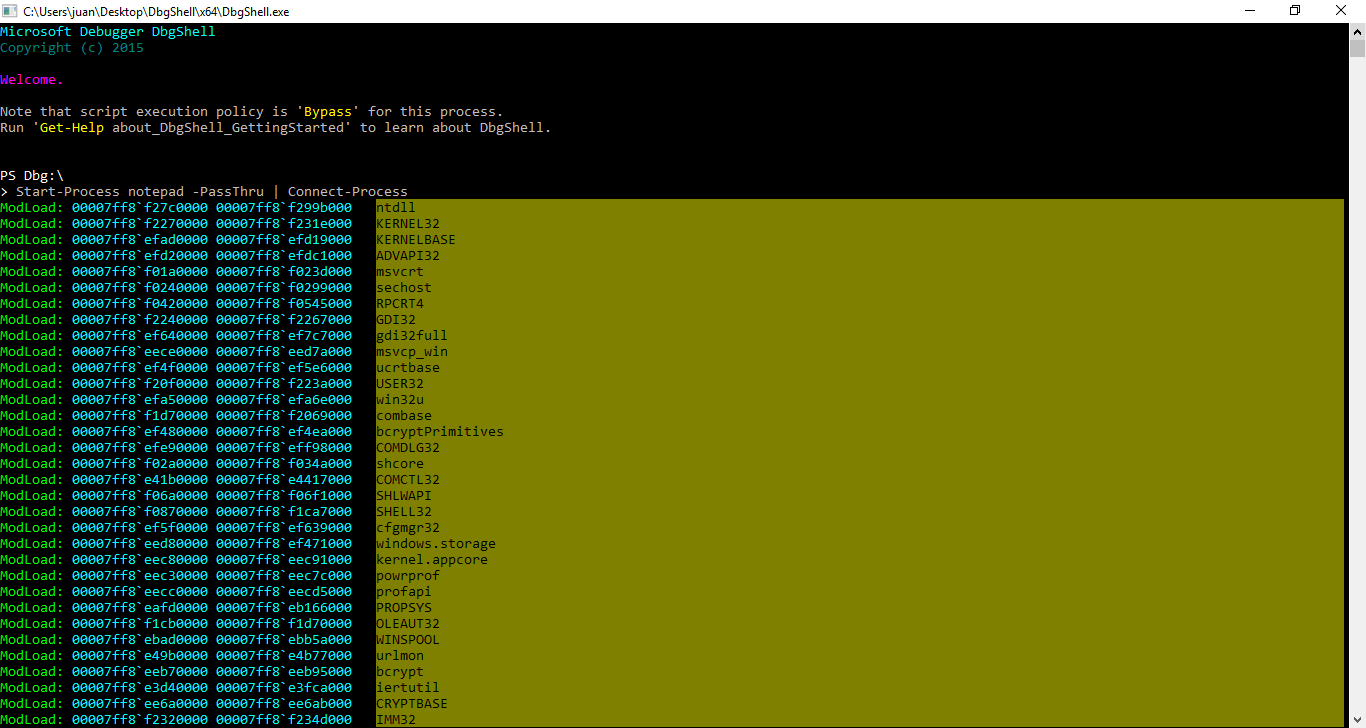Click end address 00007ff8`f1ca7000 for SHELL32
The height and width of the screenshot is (728, 1366).
point(284,512)
